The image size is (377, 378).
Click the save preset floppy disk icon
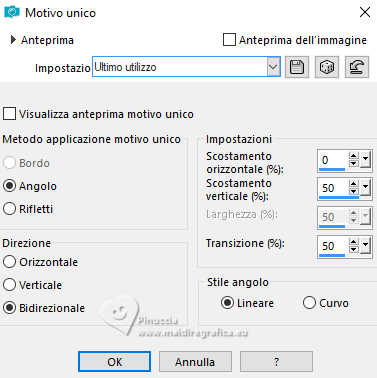click(x=297, y=67)
